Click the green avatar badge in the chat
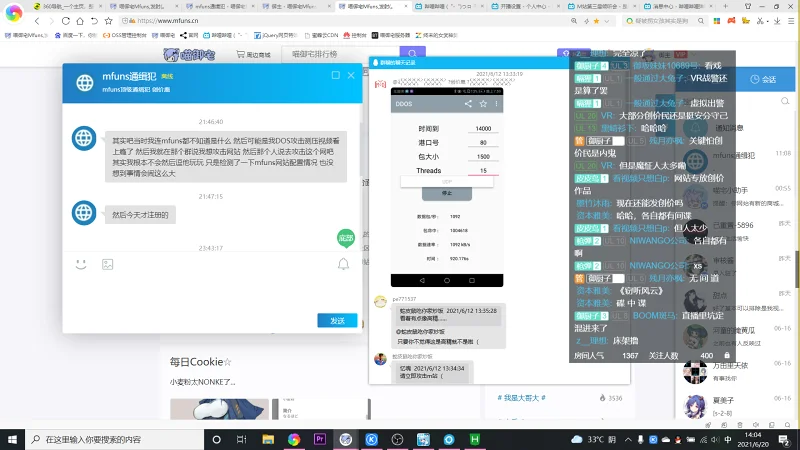Screen dimensions: 800x450 (x=346, y=238)
